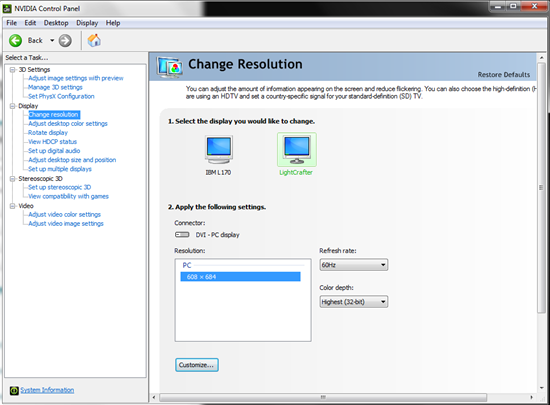Click Restore Defaults link
Screen dimensions: 550x405
pyautogui.click(x=504, y=75)
